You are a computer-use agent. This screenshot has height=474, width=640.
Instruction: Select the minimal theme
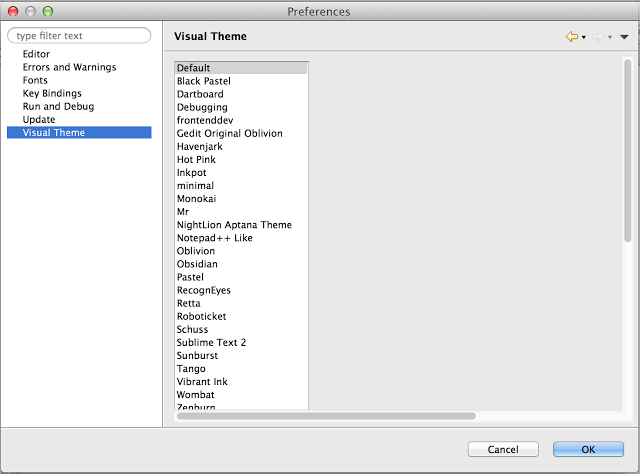point(195,186)
